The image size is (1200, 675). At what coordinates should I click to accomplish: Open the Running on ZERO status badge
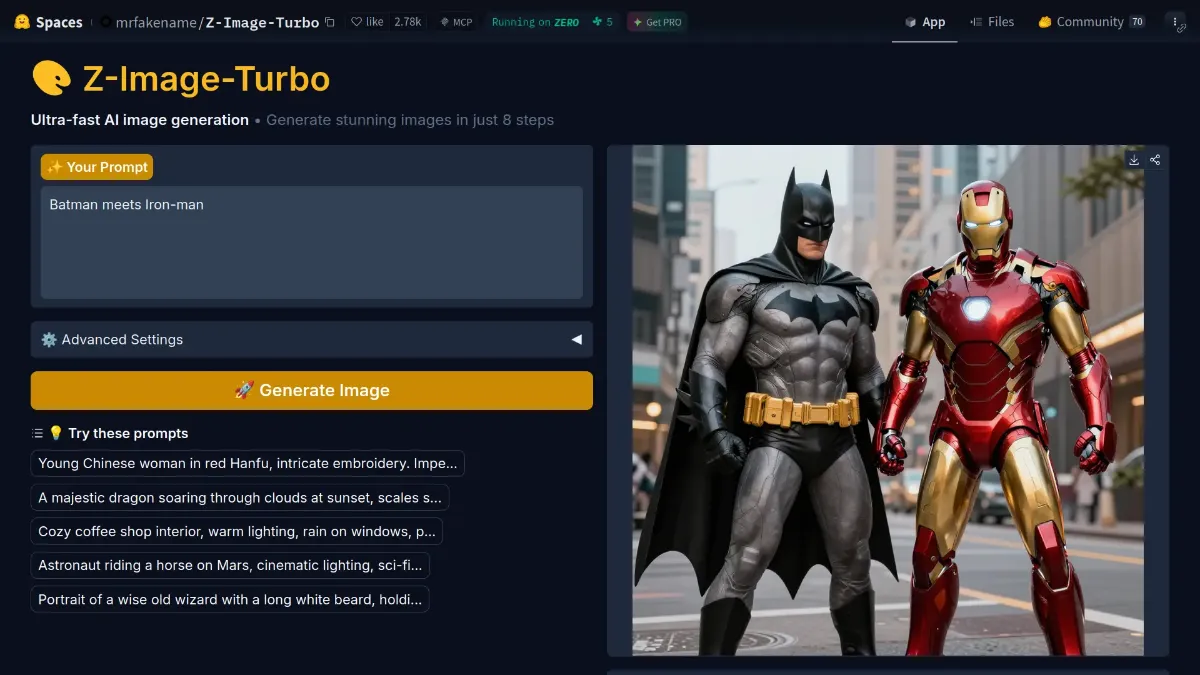point(535,22)
